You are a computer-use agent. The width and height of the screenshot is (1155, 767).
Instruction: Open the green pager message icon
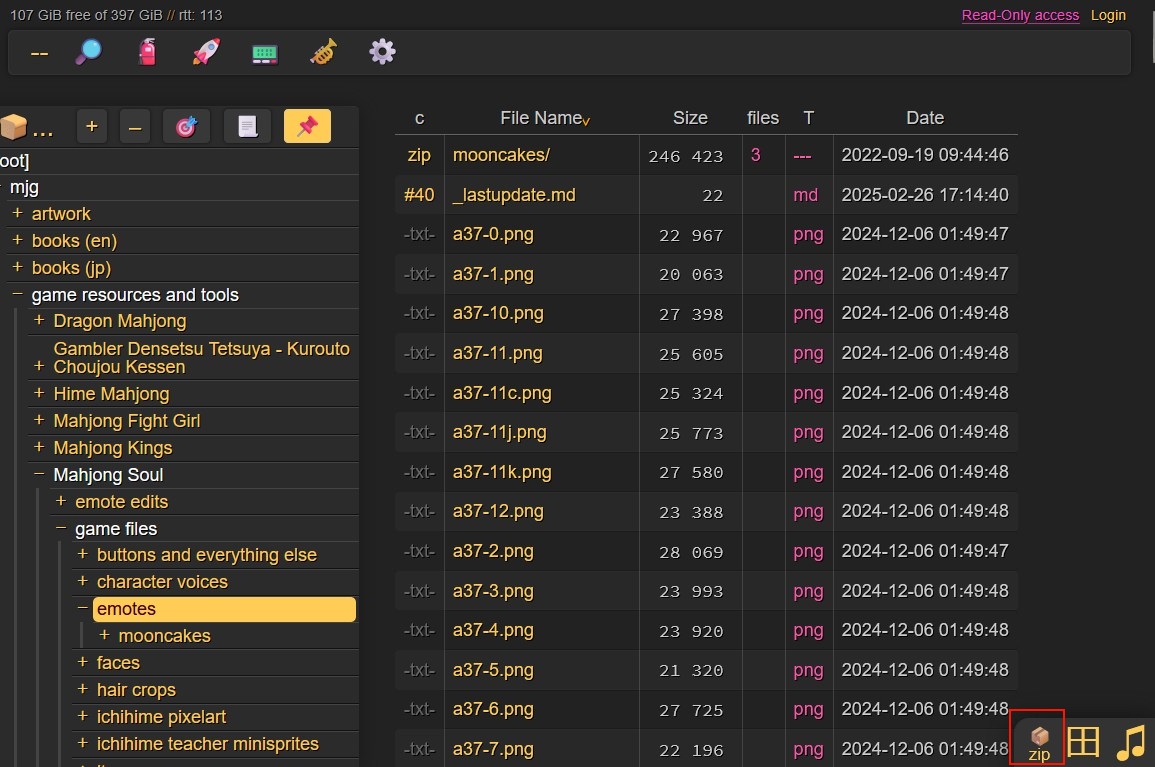point(264,53)
